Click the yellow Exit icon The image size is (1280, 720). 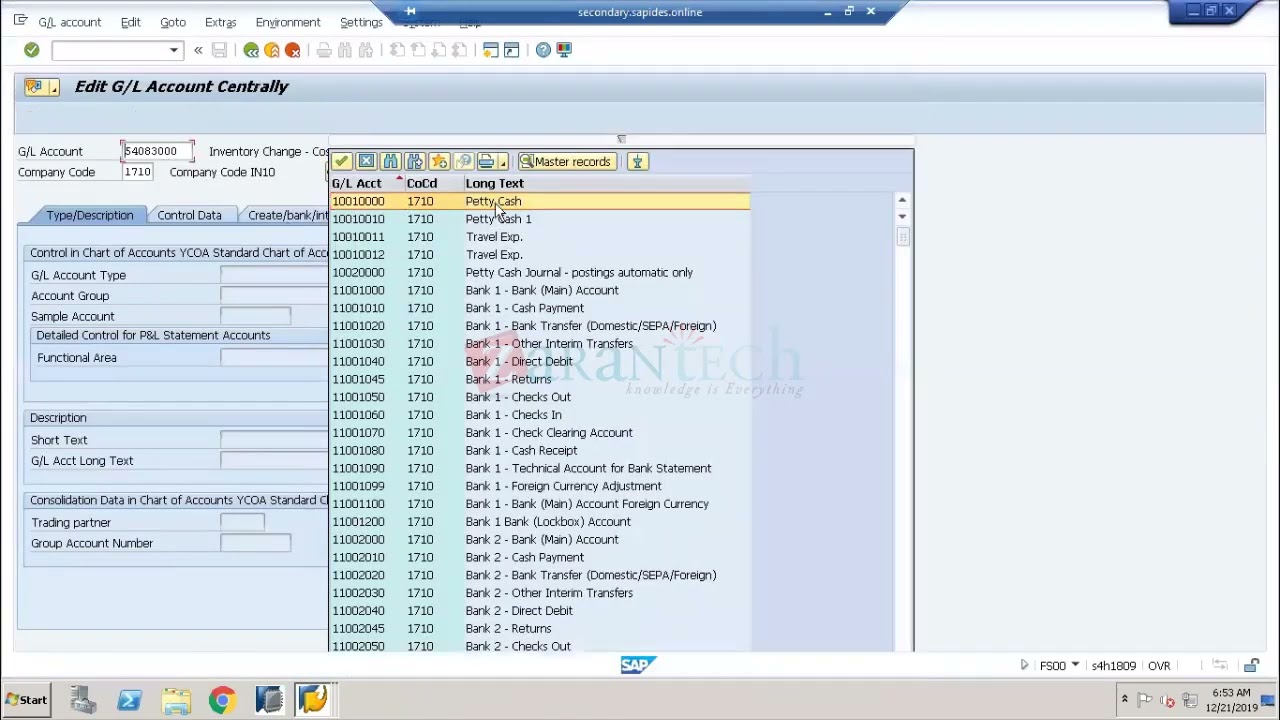[272, 50]
